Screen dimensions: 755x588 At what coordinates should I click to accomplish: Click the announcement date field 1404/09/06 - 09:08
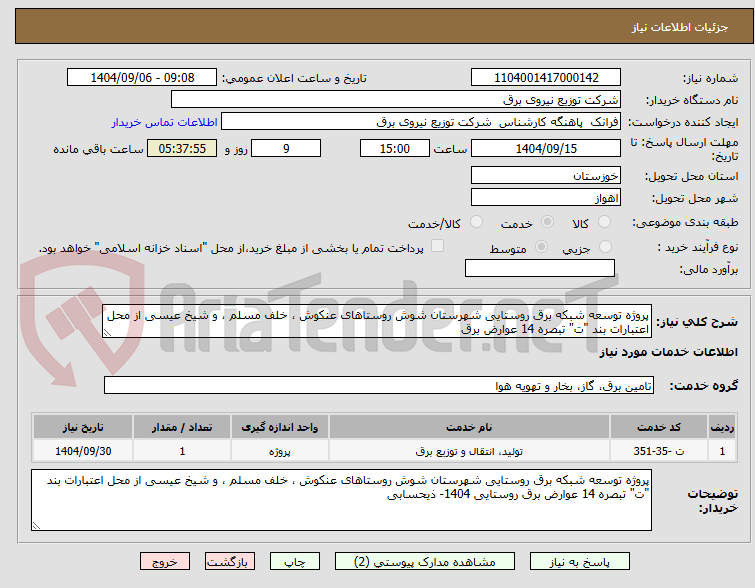[142, 78]
